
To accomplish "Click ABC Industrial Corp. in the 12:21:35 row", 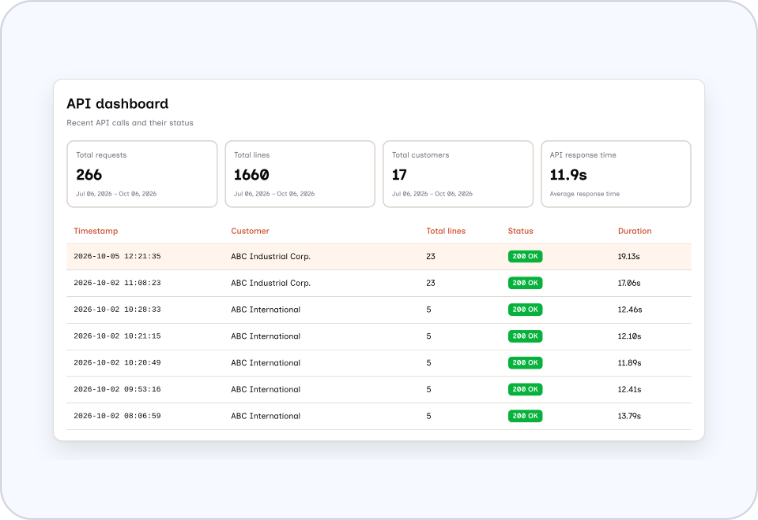I will 271,256.
